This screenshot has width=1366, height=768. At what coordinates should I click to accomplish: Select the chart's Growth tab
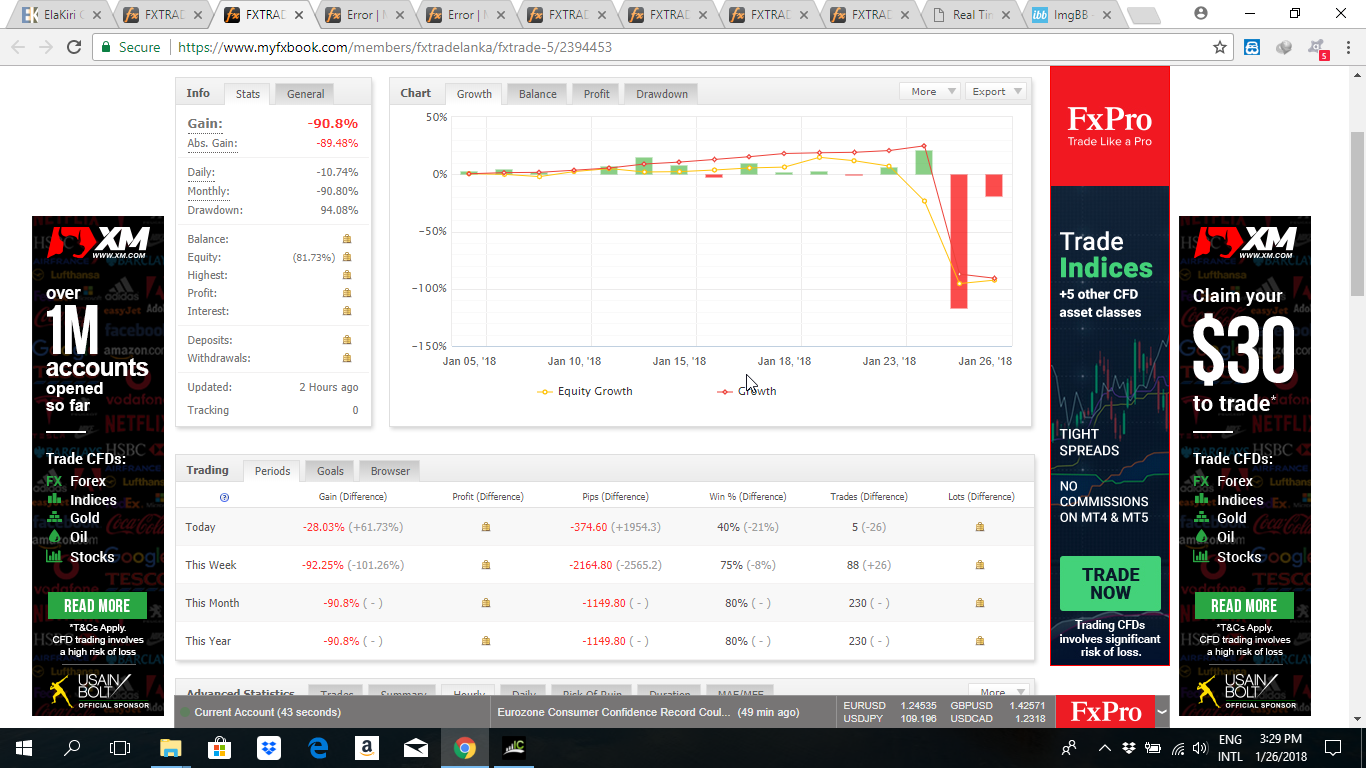[x=474, y=94]
